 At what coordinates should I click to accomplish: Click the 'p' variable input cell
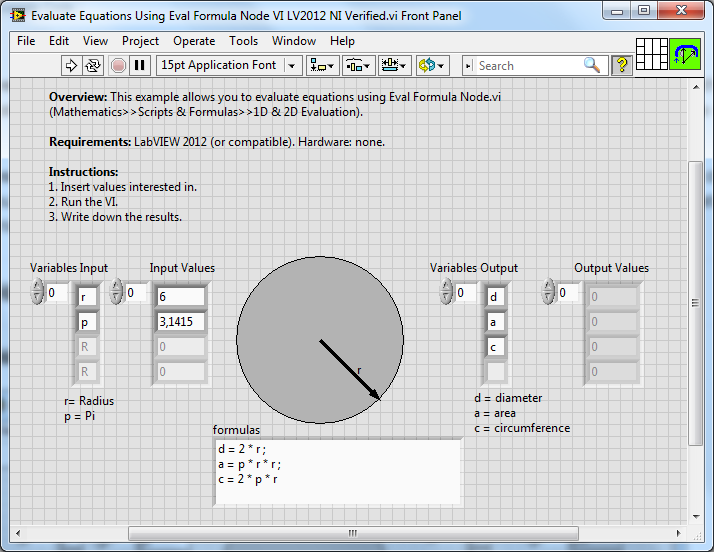(x=87, y=322)
